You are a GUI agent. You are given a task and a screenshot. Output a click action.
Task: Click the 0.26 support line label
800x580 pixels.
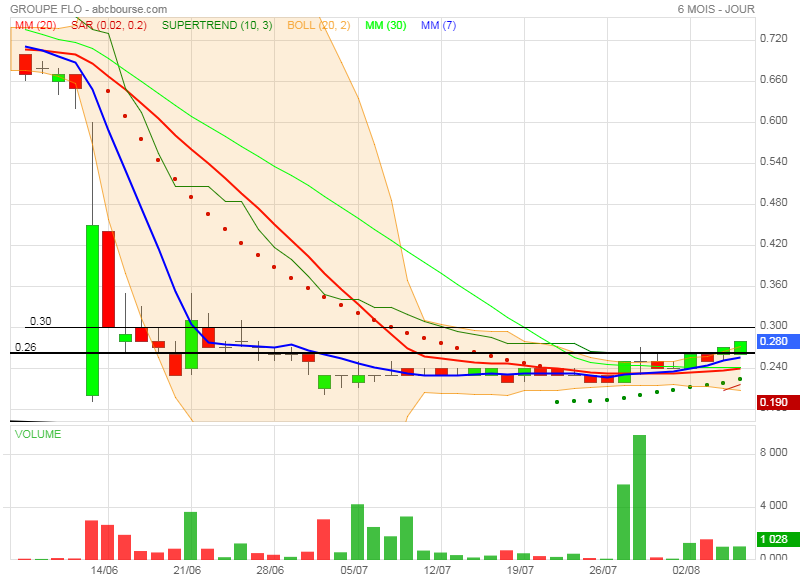[26, 347]
